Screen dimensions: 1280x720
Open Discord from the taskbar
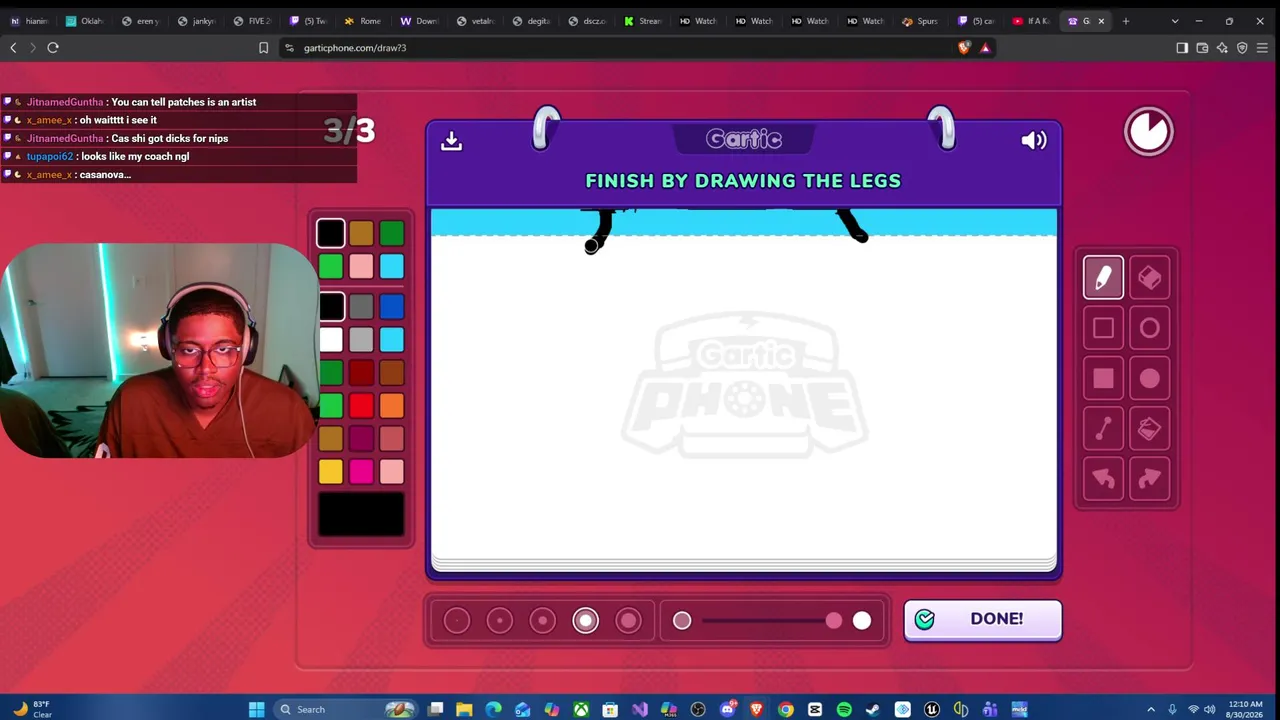click(727, 710)
